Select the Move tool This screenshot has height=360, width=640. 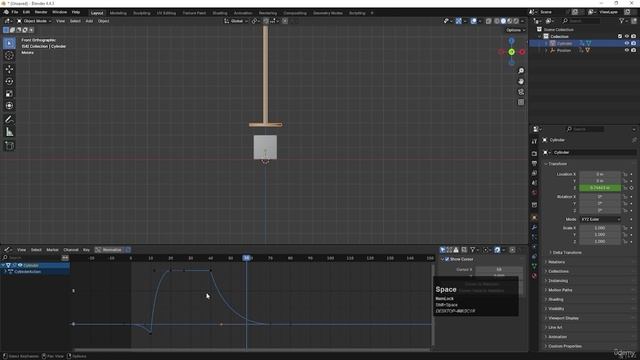pyautogui.click(x=9, y=69)
